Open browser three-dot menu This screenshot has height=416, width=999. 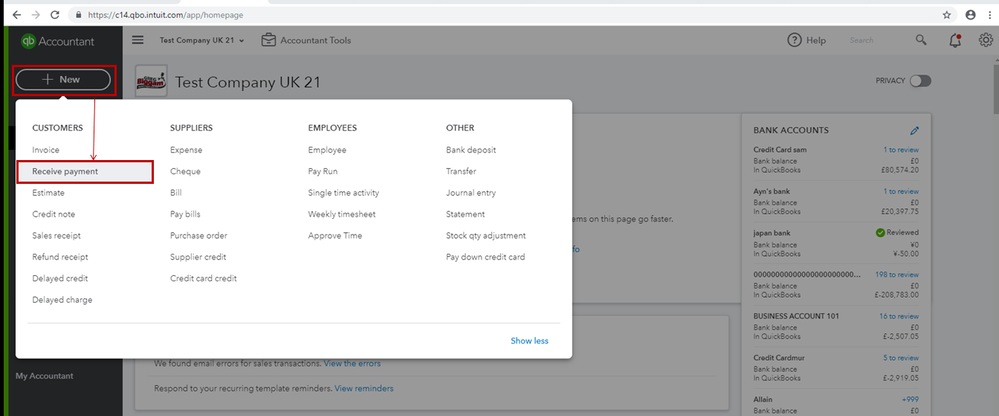point(988,14)
